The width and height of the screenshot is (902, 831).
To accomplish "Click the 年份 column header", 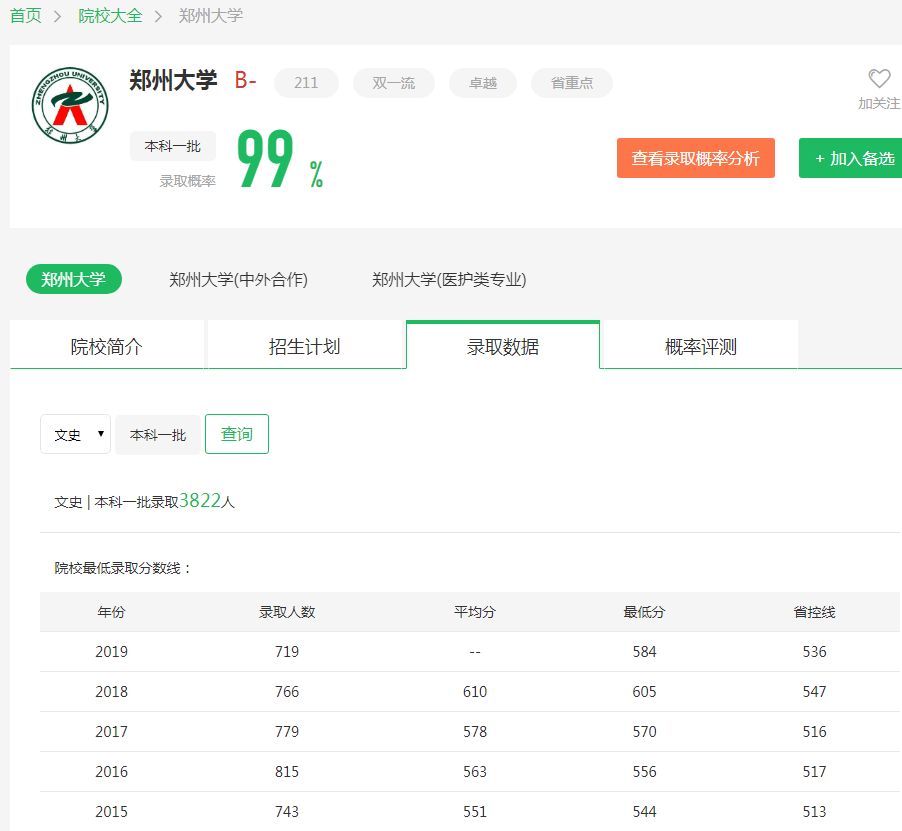I will pyautogui.click(x=111, y=612).
